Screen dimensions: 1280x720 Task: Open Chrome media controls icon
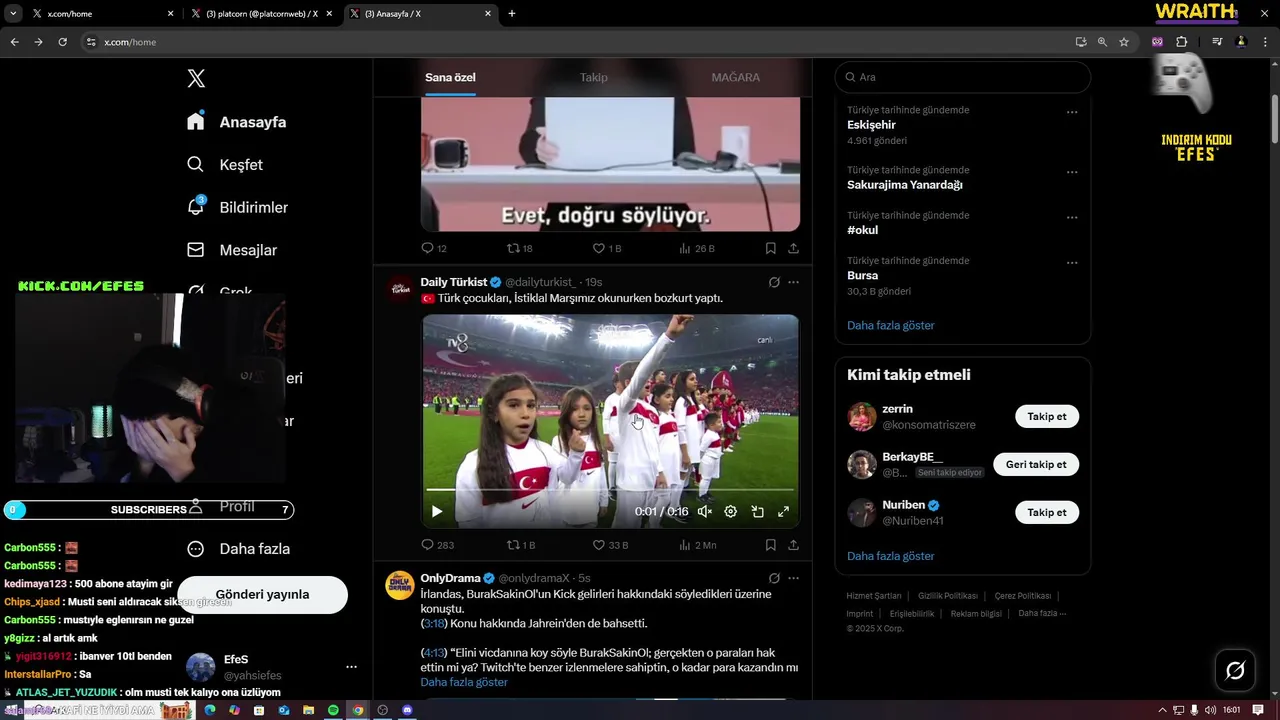[x=1217, y=42]
